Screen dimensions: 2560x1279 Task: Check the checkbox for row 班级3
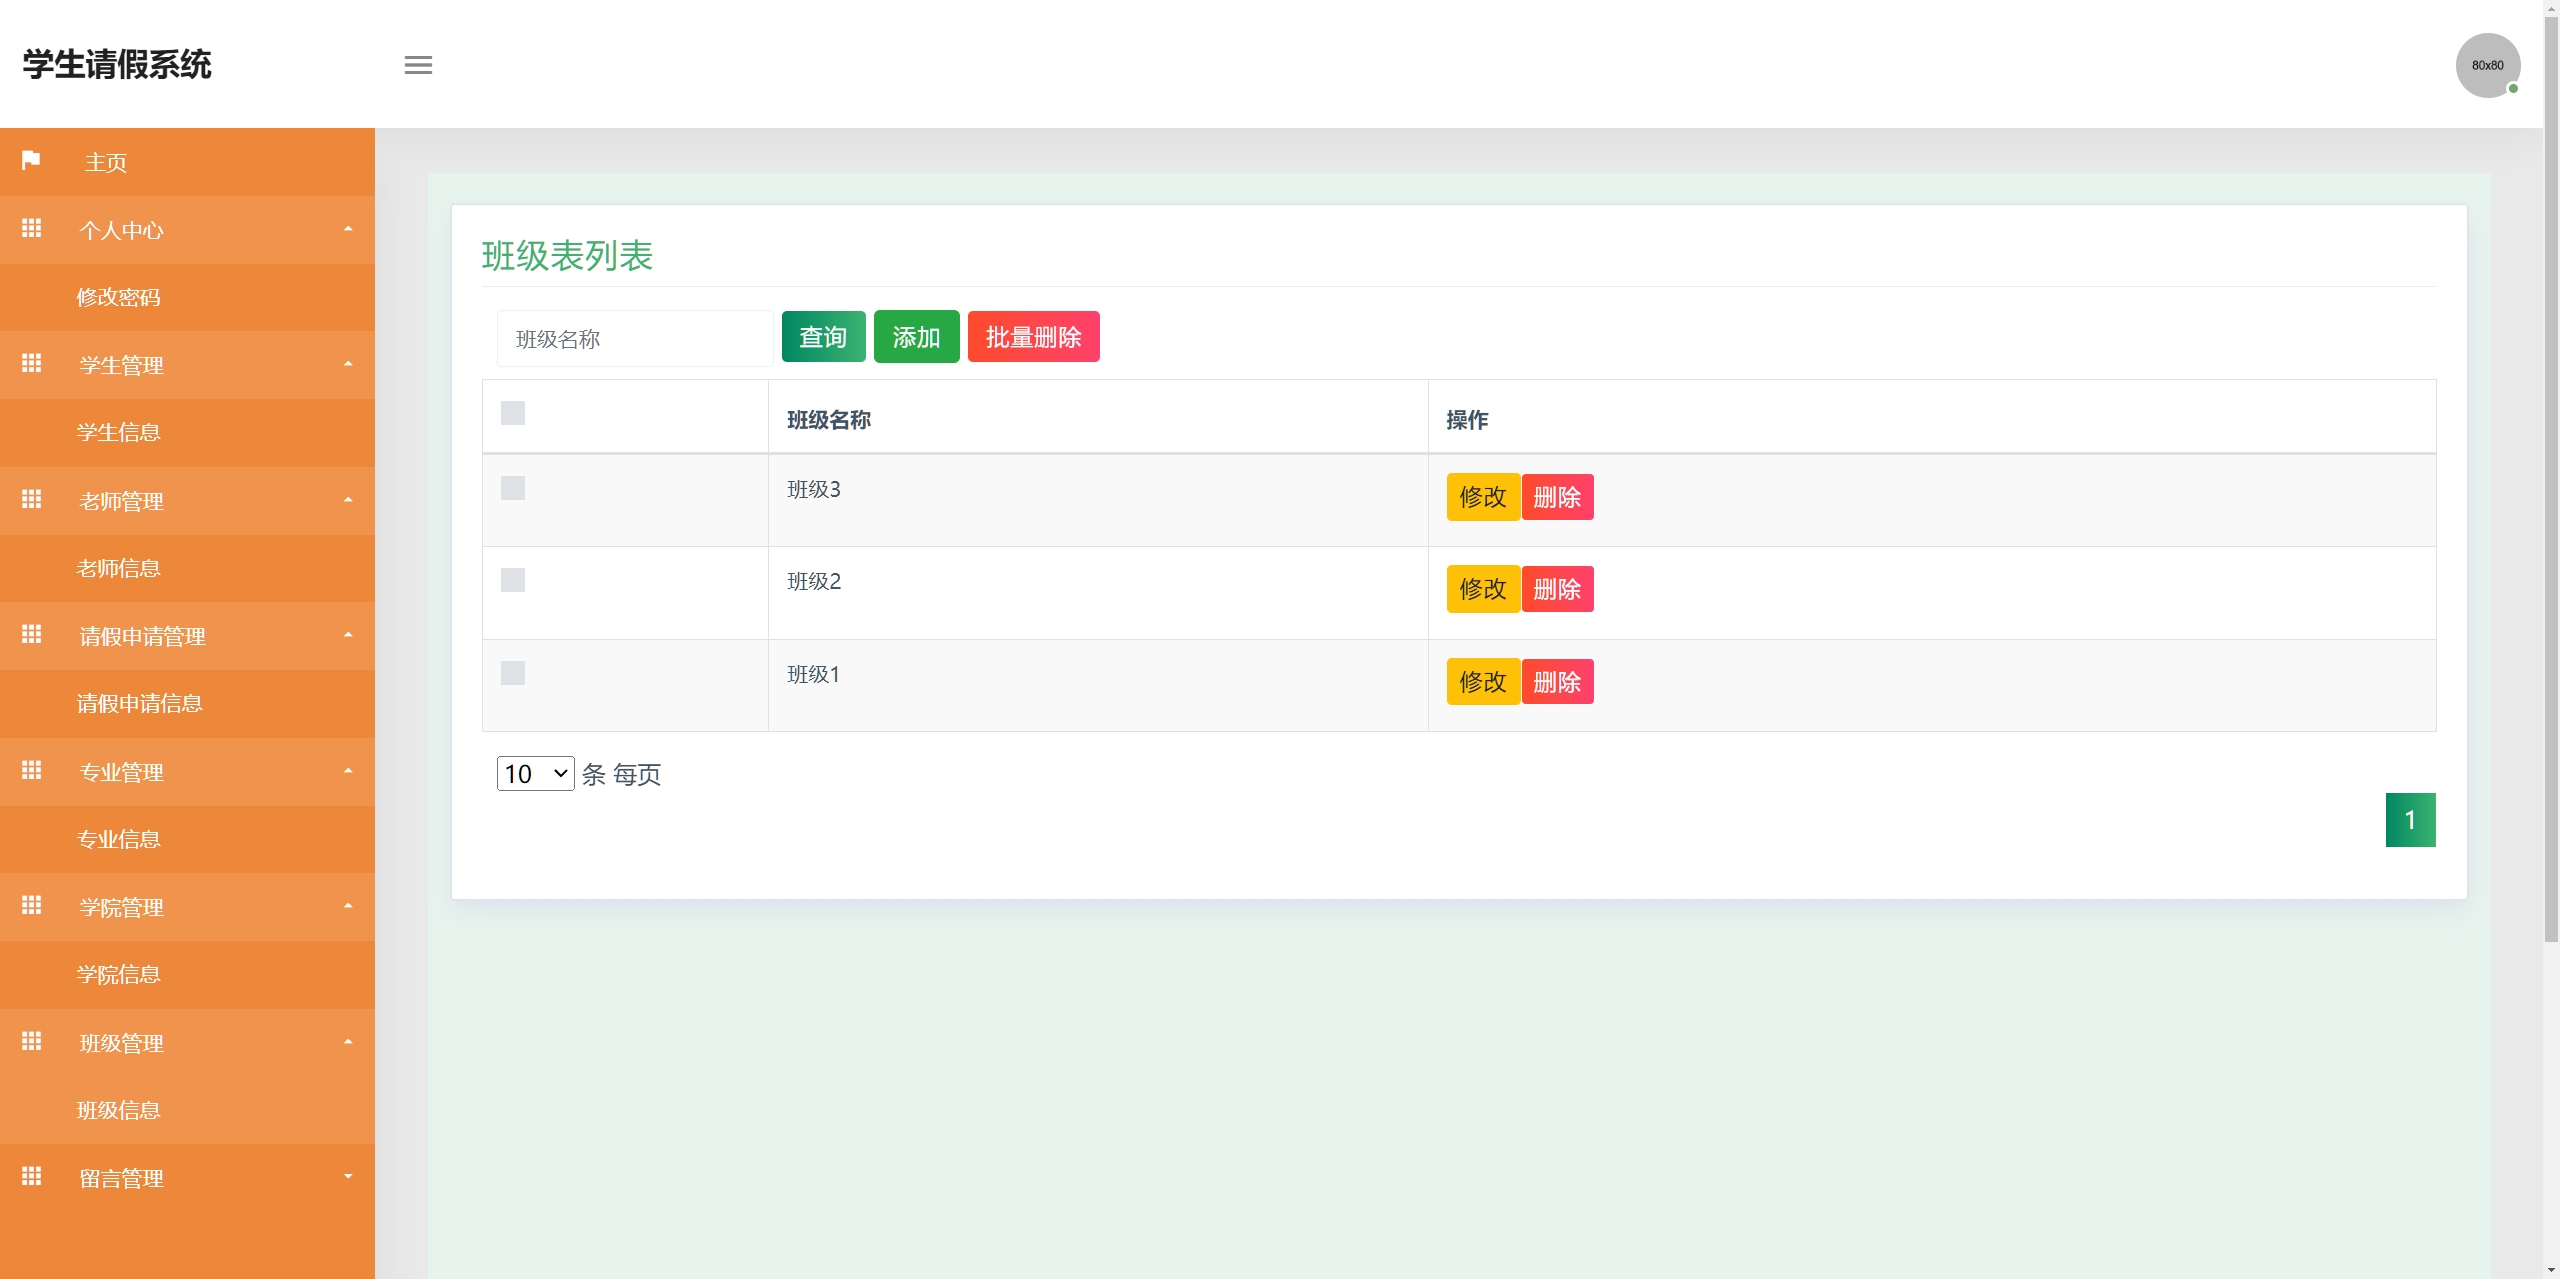point(513,488)
